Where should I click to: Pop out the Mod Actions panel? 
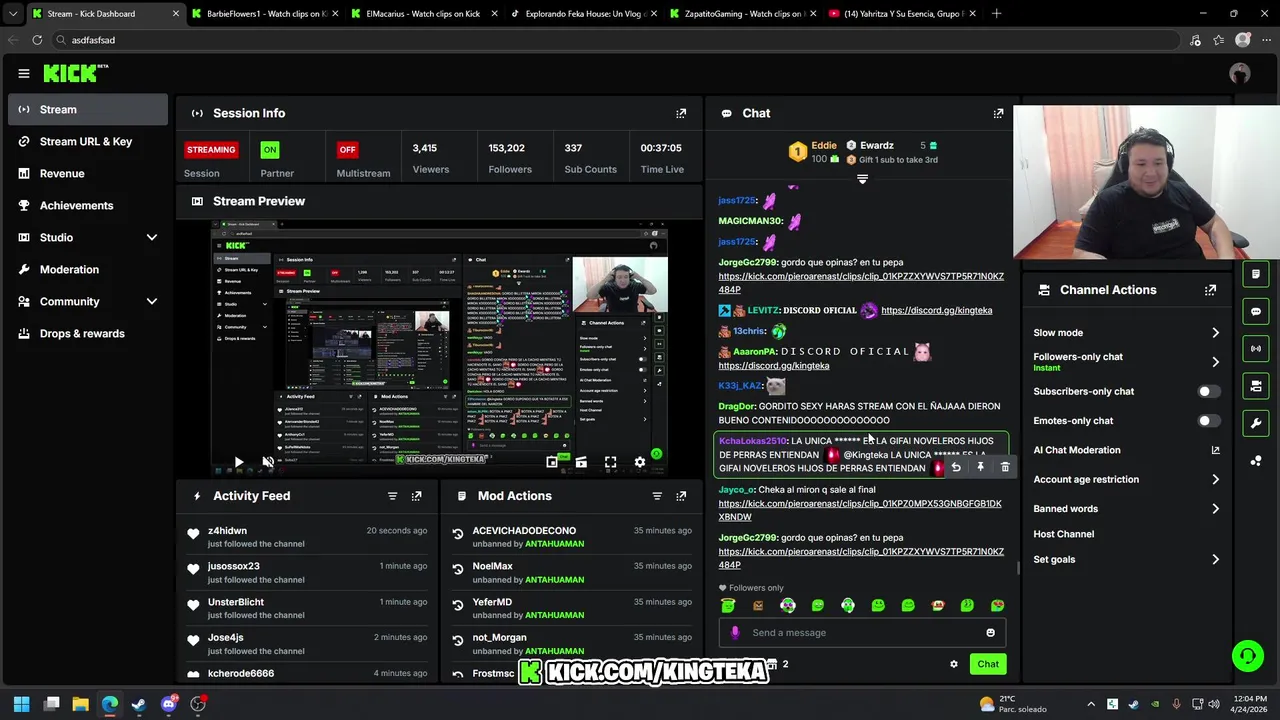681,496
